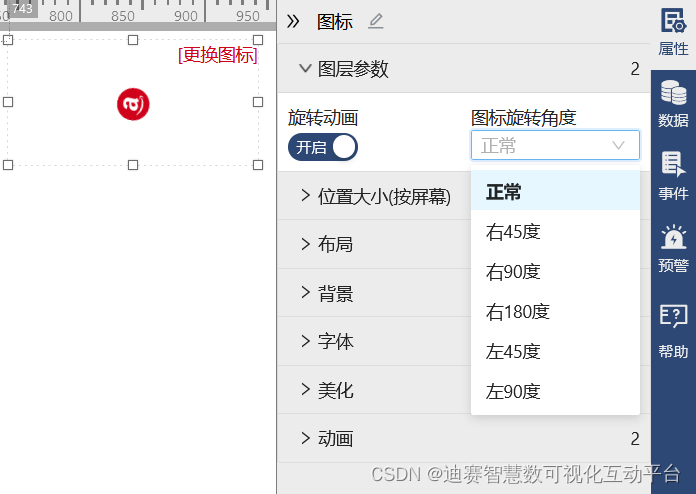Viewport: 696px width, 494px height.
Task: Collapse the panel with double-arrow icon
Action: (293, 21)
